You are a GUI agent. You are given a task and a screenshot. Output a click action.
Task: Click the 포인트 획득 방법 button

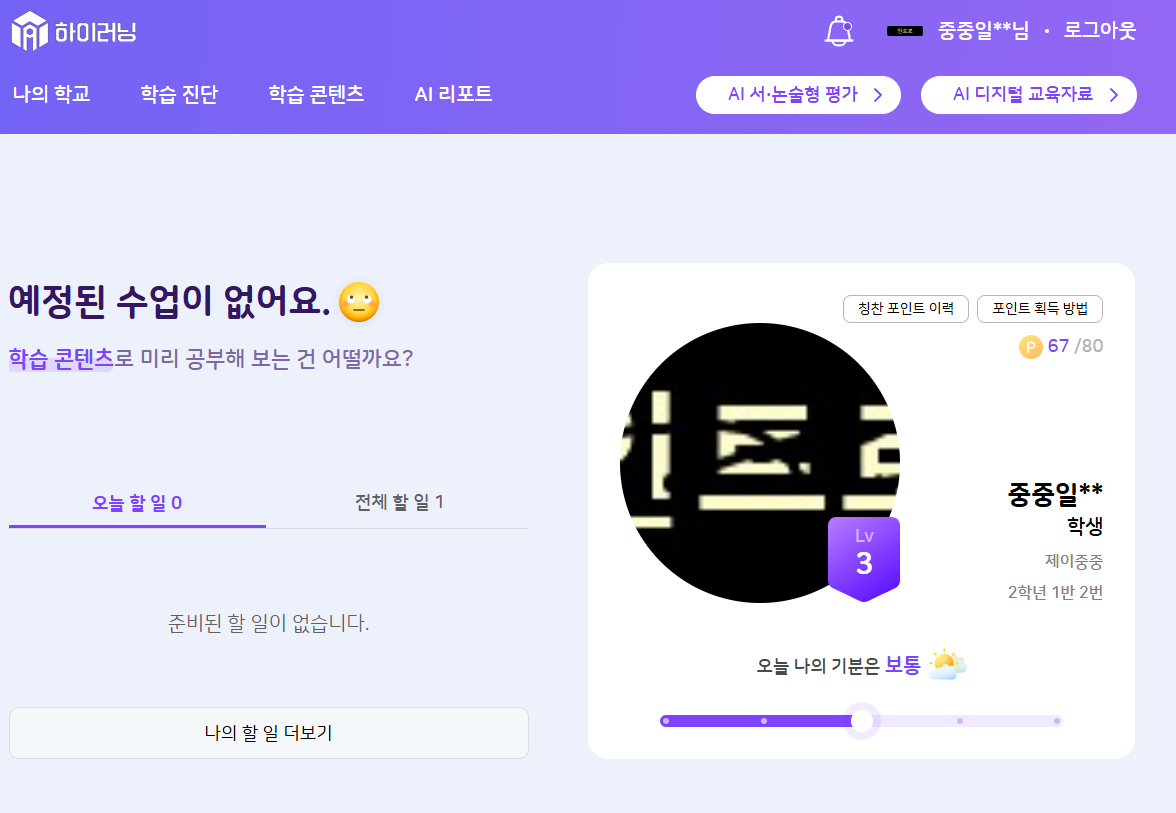tap(1039, 309)
